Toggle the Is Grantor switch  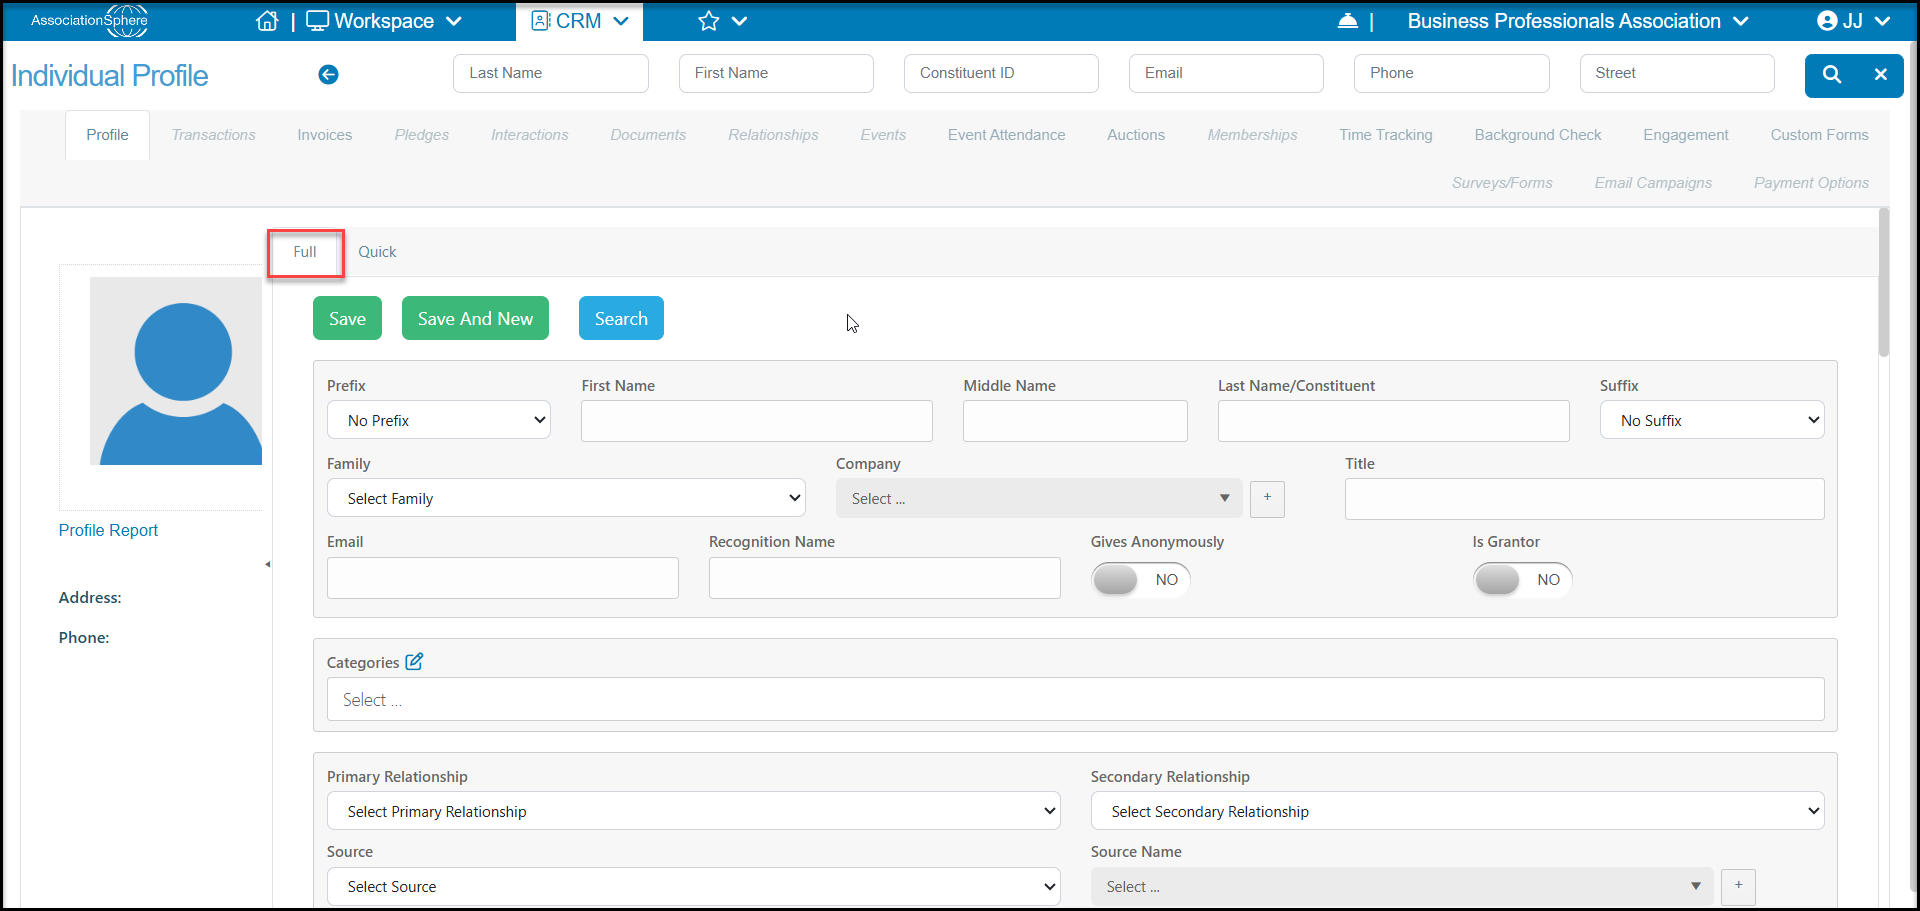point(1522,579)
